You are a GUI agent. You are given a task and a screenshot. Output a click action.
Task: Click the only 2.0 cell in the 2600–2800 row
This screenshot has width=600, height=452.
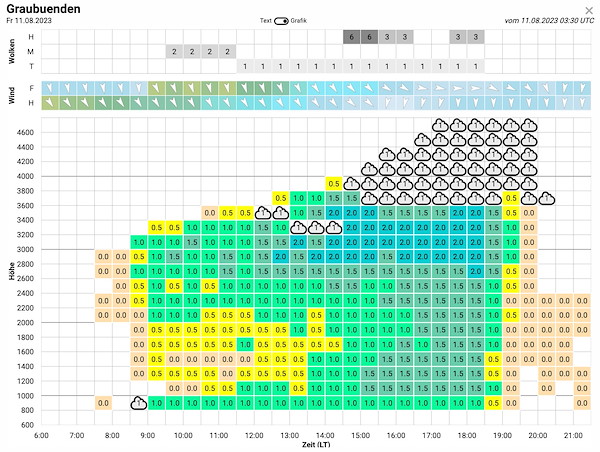point(476,271)
